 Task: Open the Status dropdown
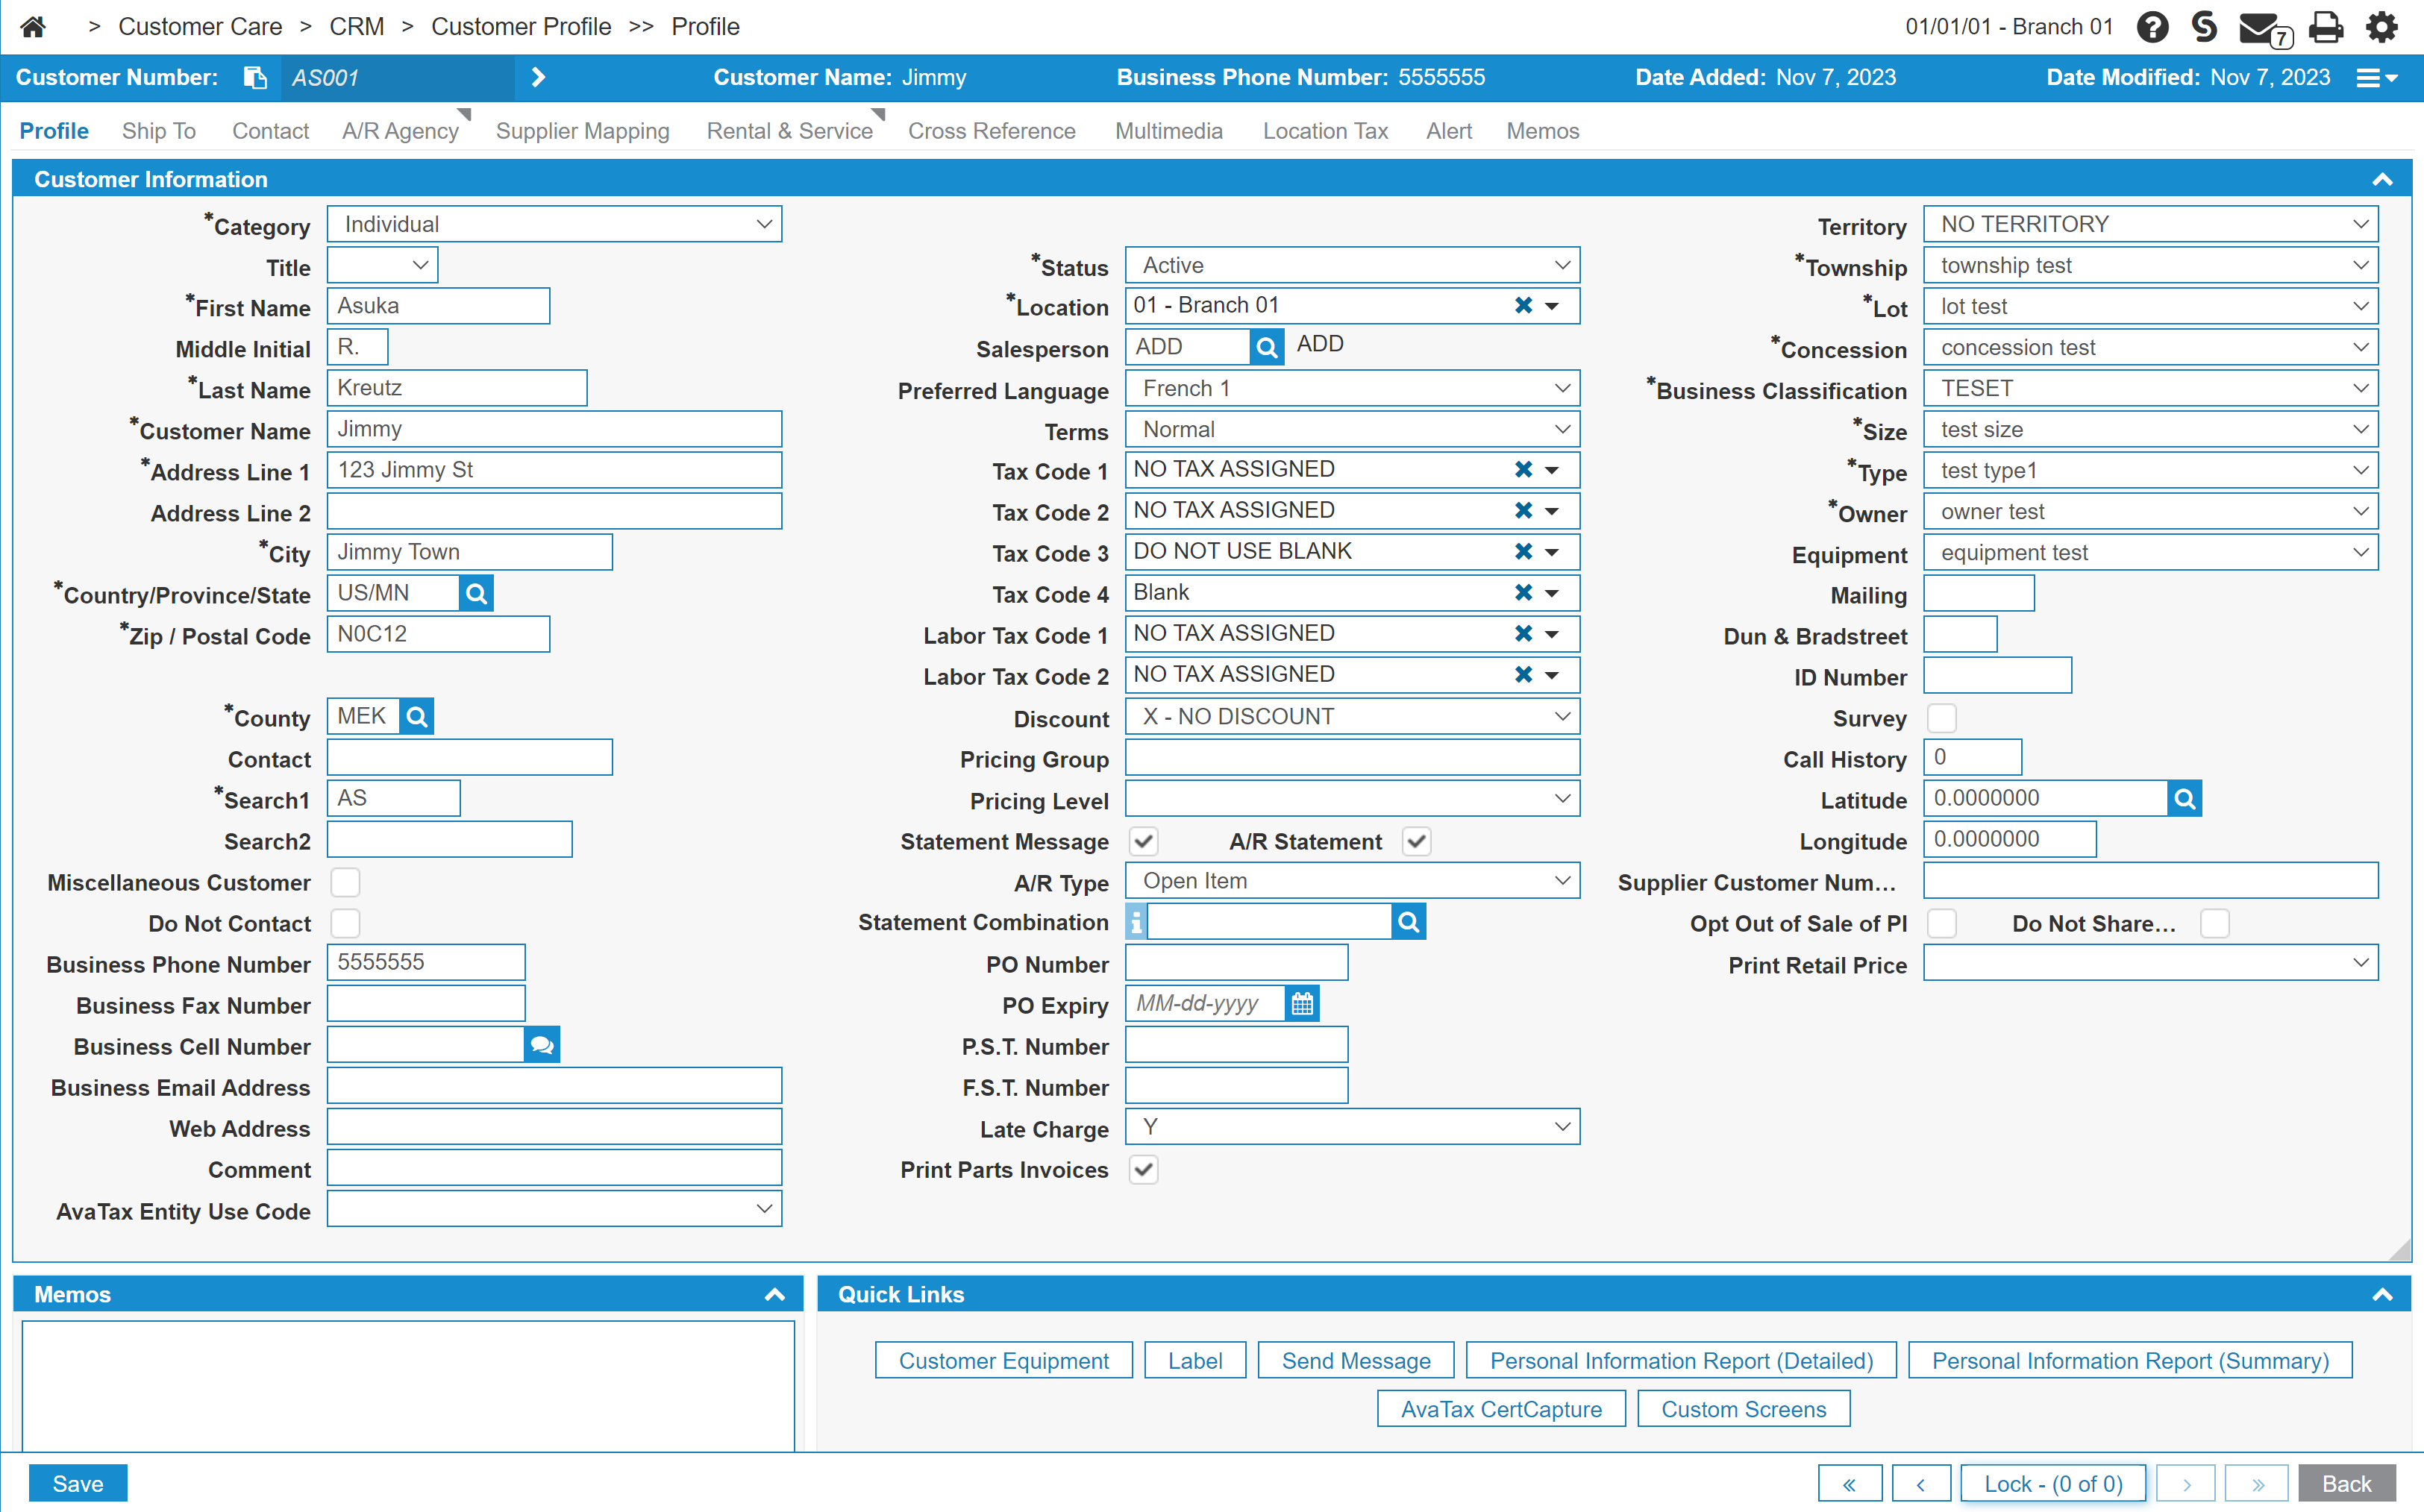(x=1352, y=265)
